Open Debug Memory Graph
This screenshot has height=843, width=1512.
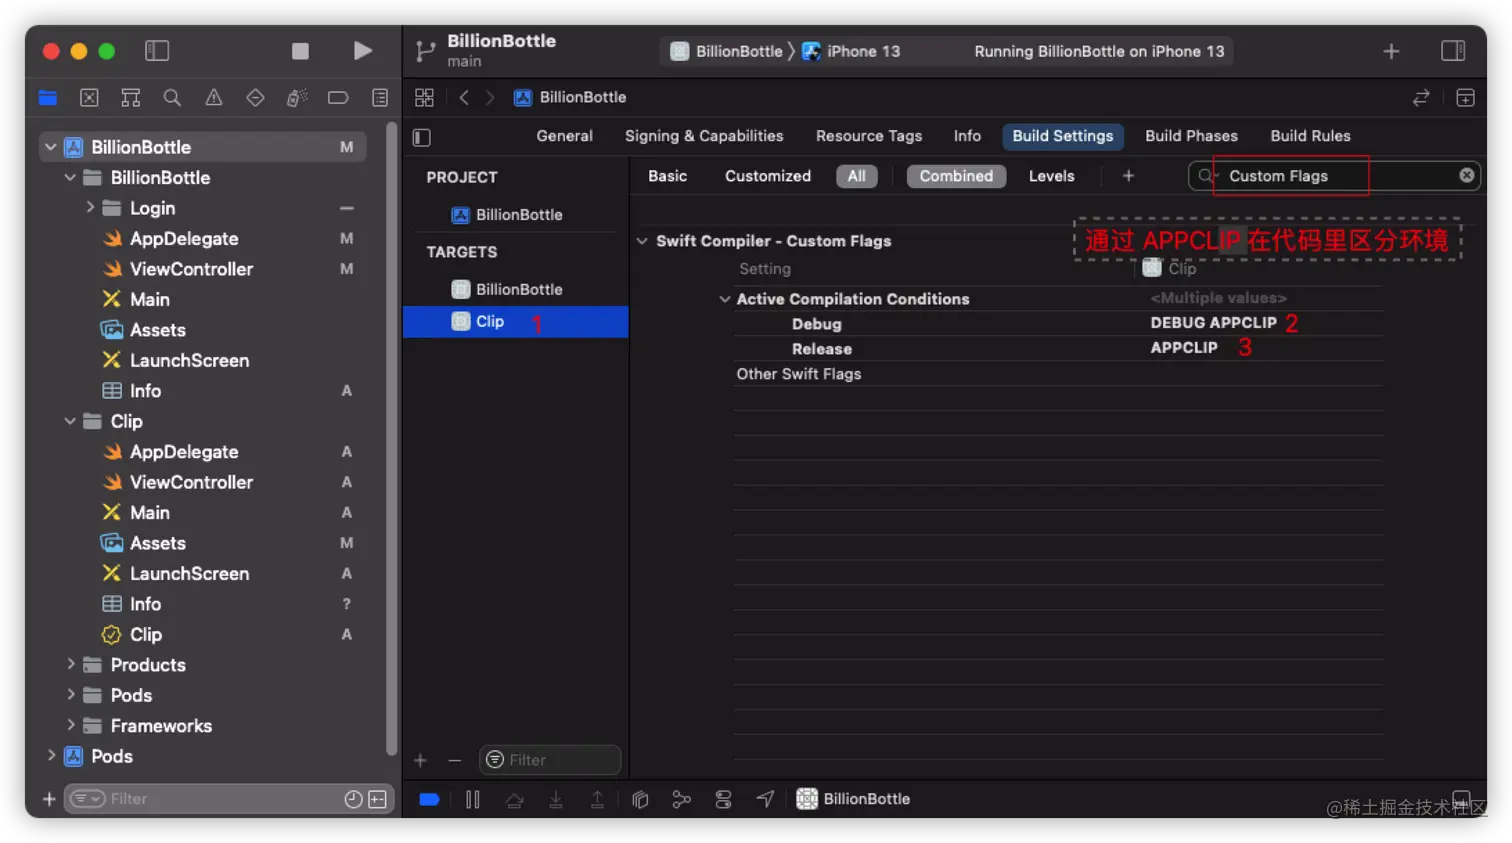coord(682,799)
